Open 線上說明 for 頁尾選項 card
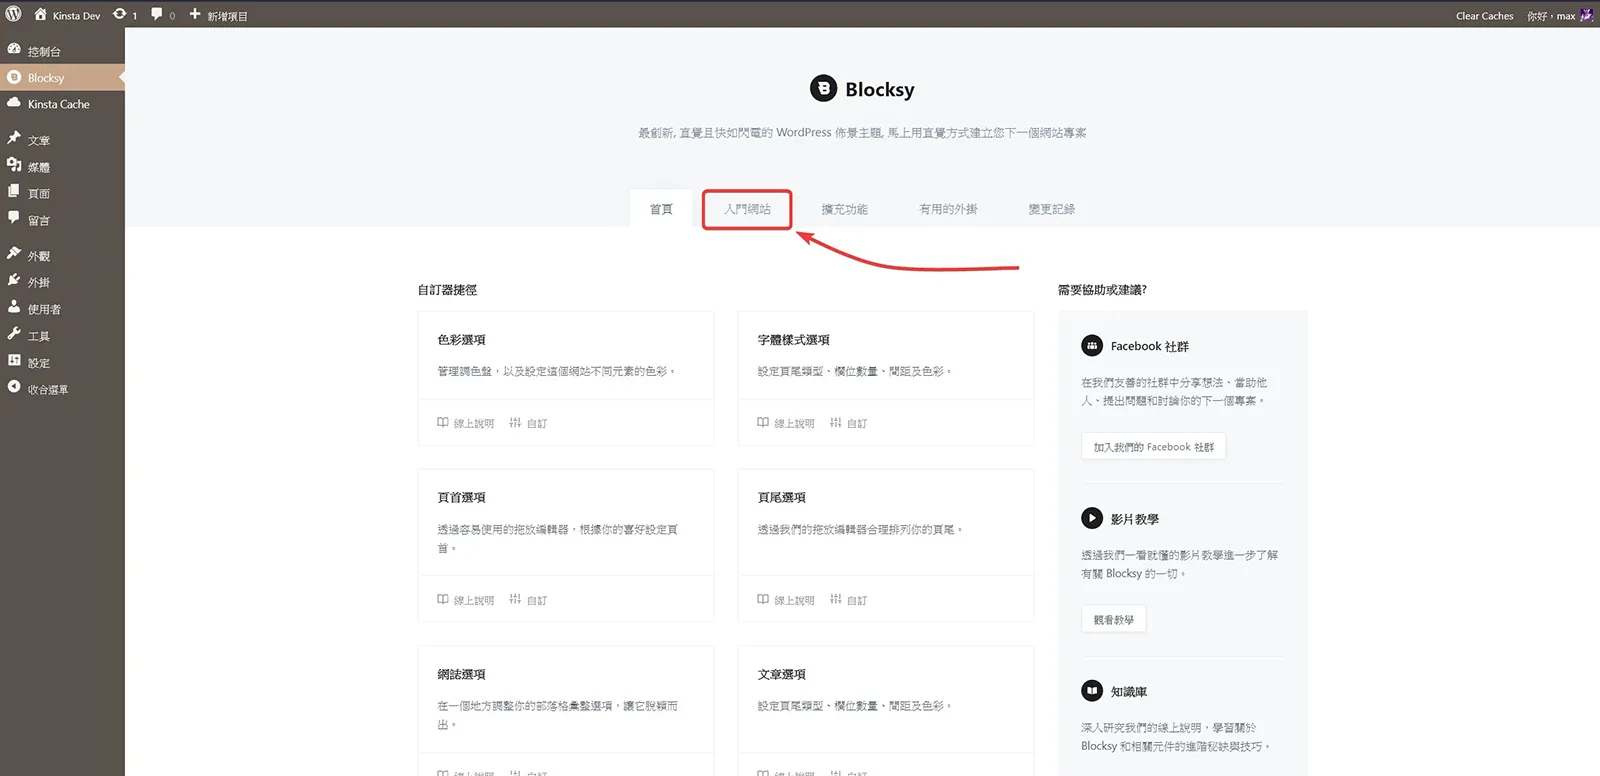 tap(786, 600)
